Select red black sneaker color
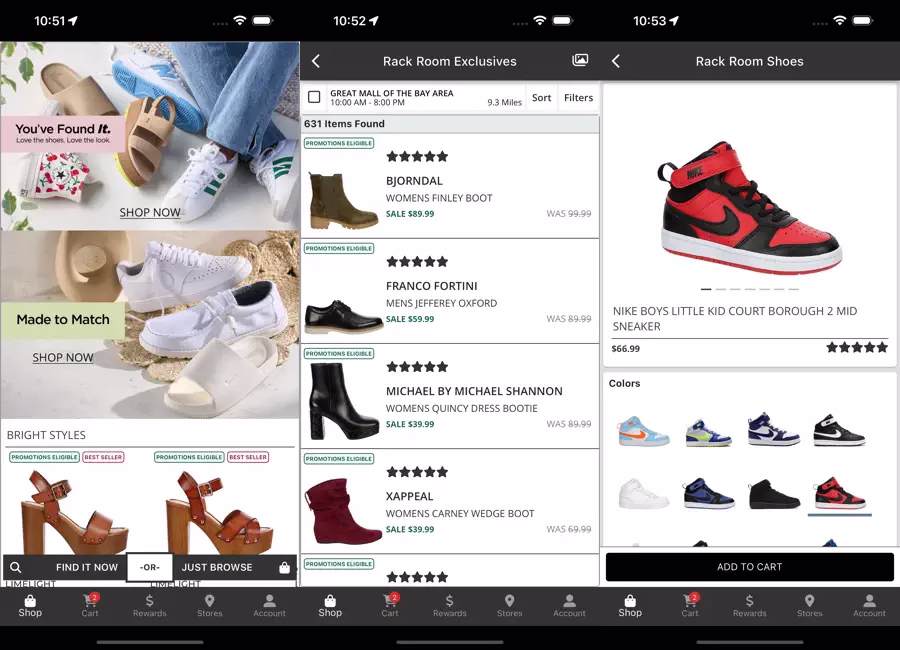The image size is (900, 650). [839, 493]
